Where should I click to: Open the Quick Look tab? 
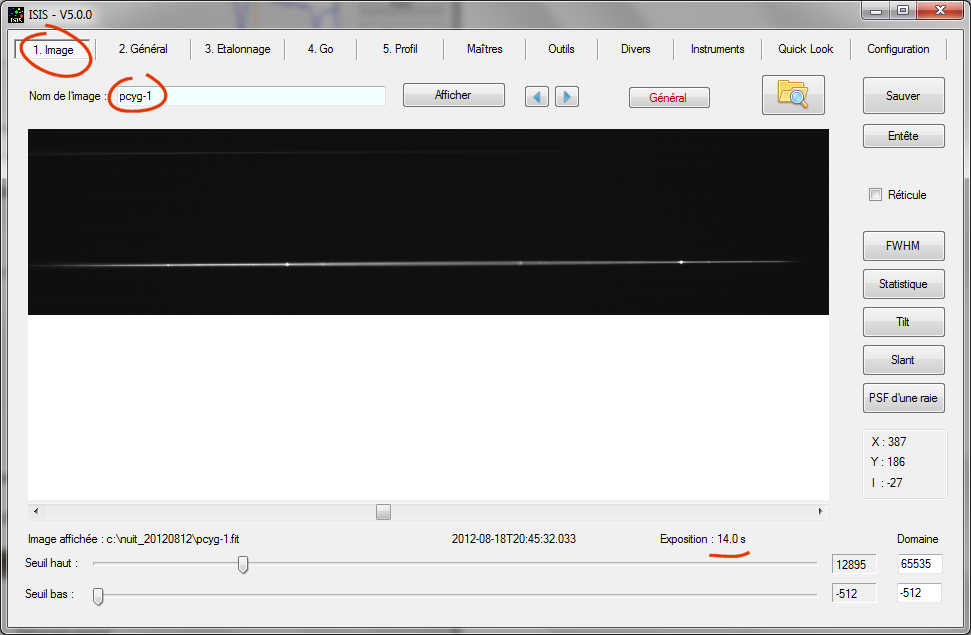point(806,49)
